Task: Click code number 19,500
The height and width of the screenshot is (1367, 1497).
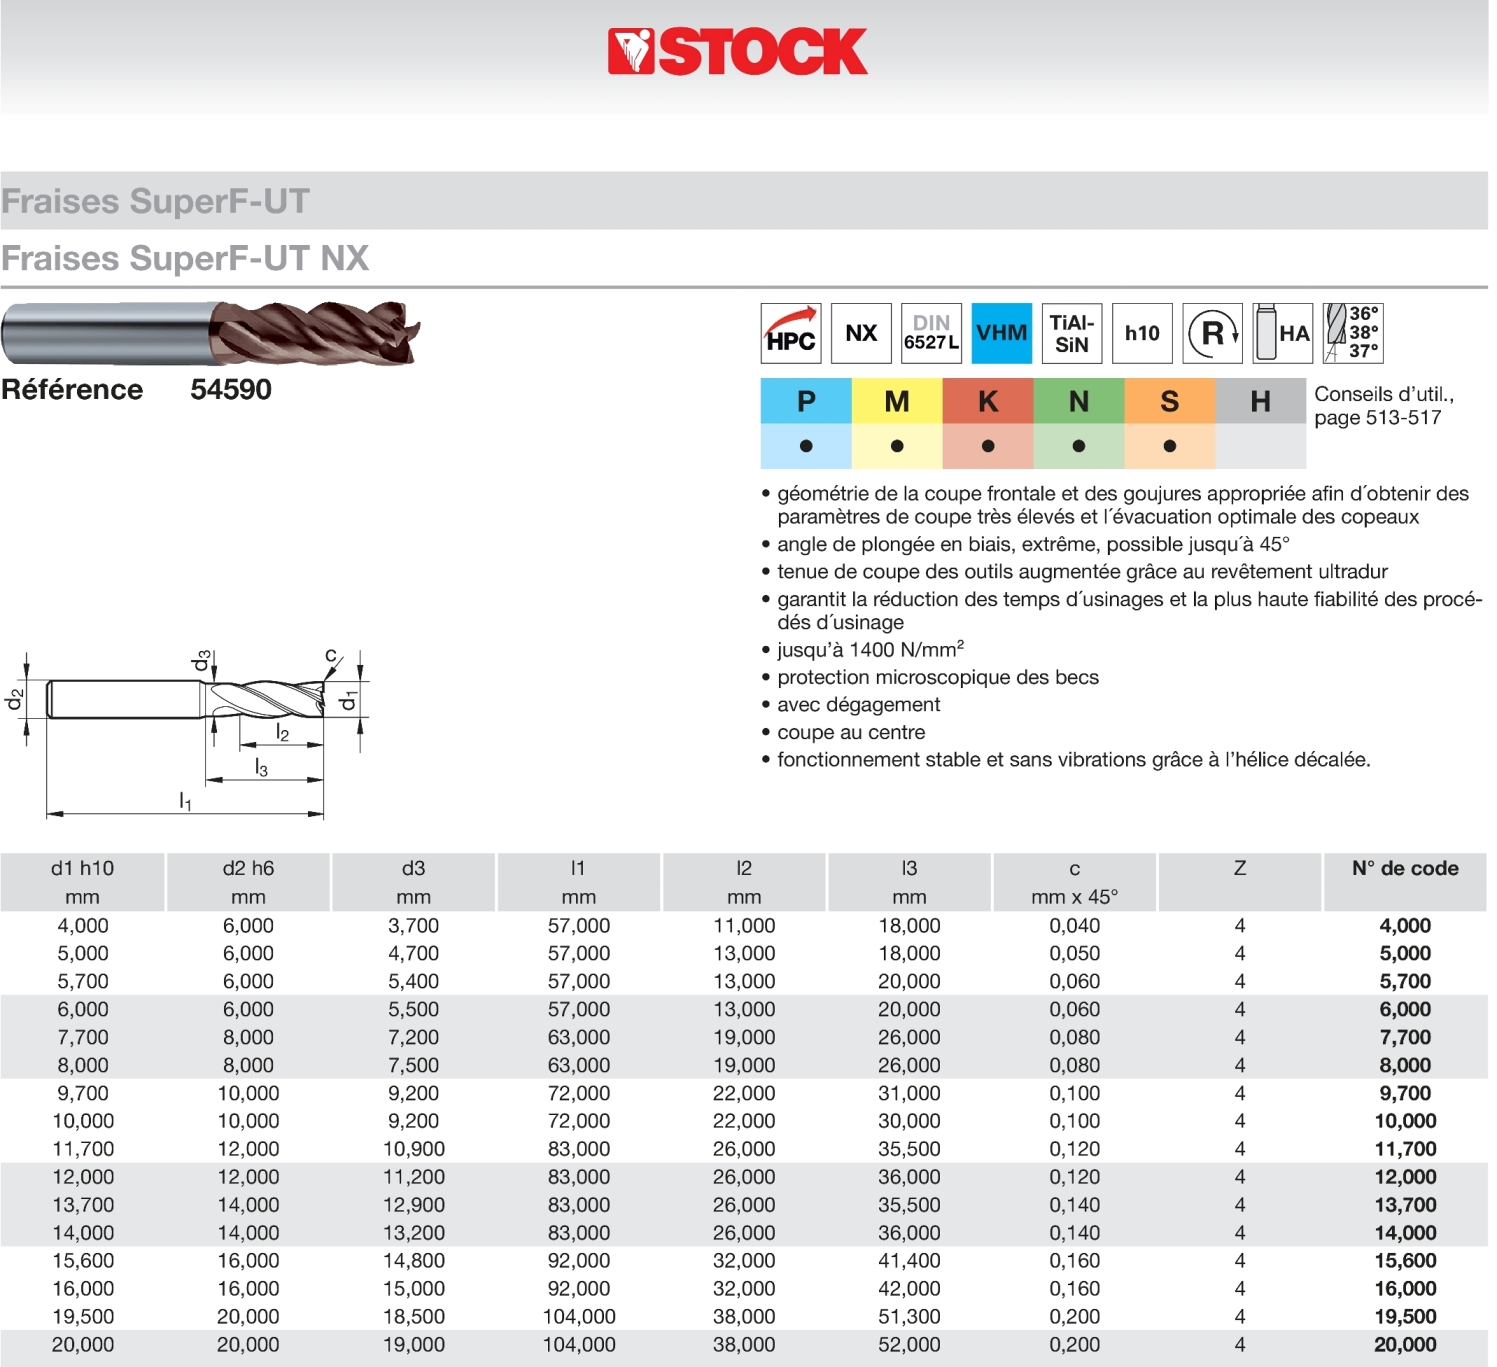Action: click(x=1405, y=1318)
